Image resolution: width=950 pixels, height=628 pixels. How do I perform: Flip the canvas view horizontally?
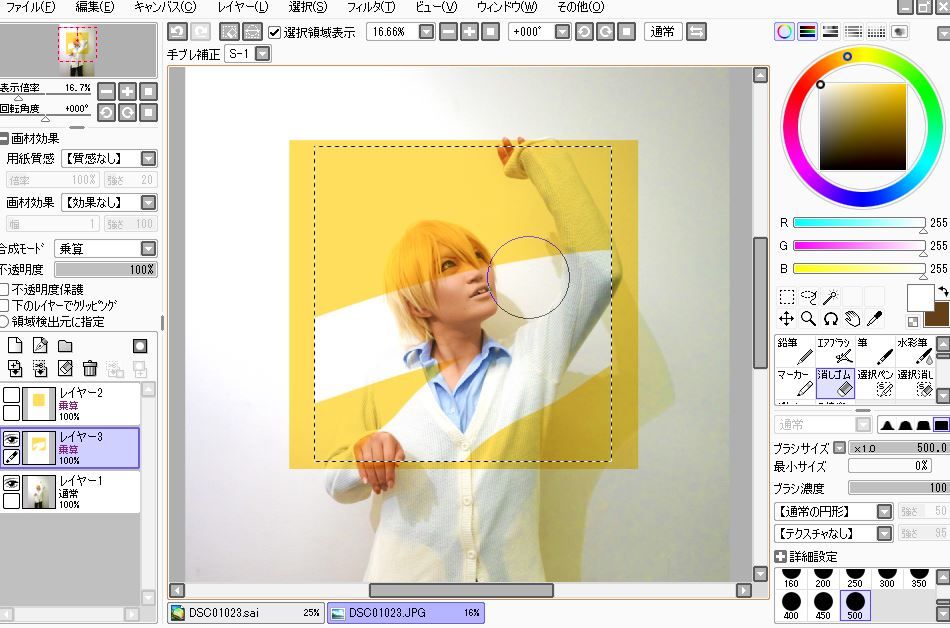(x=696, y=31)
